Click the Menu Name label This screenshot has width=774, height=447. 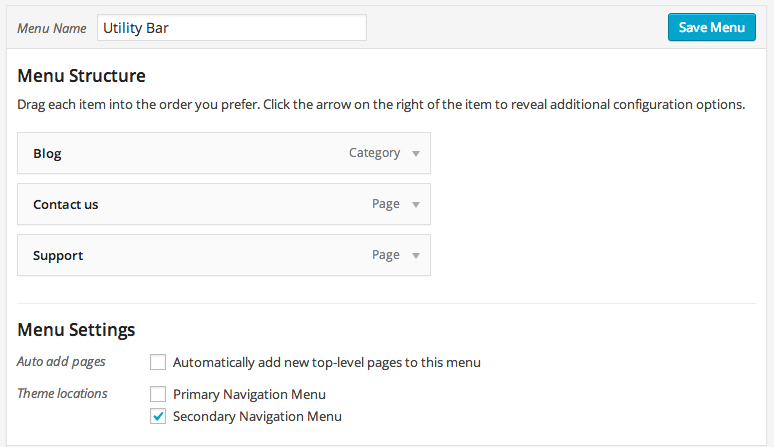click(52, 28)
